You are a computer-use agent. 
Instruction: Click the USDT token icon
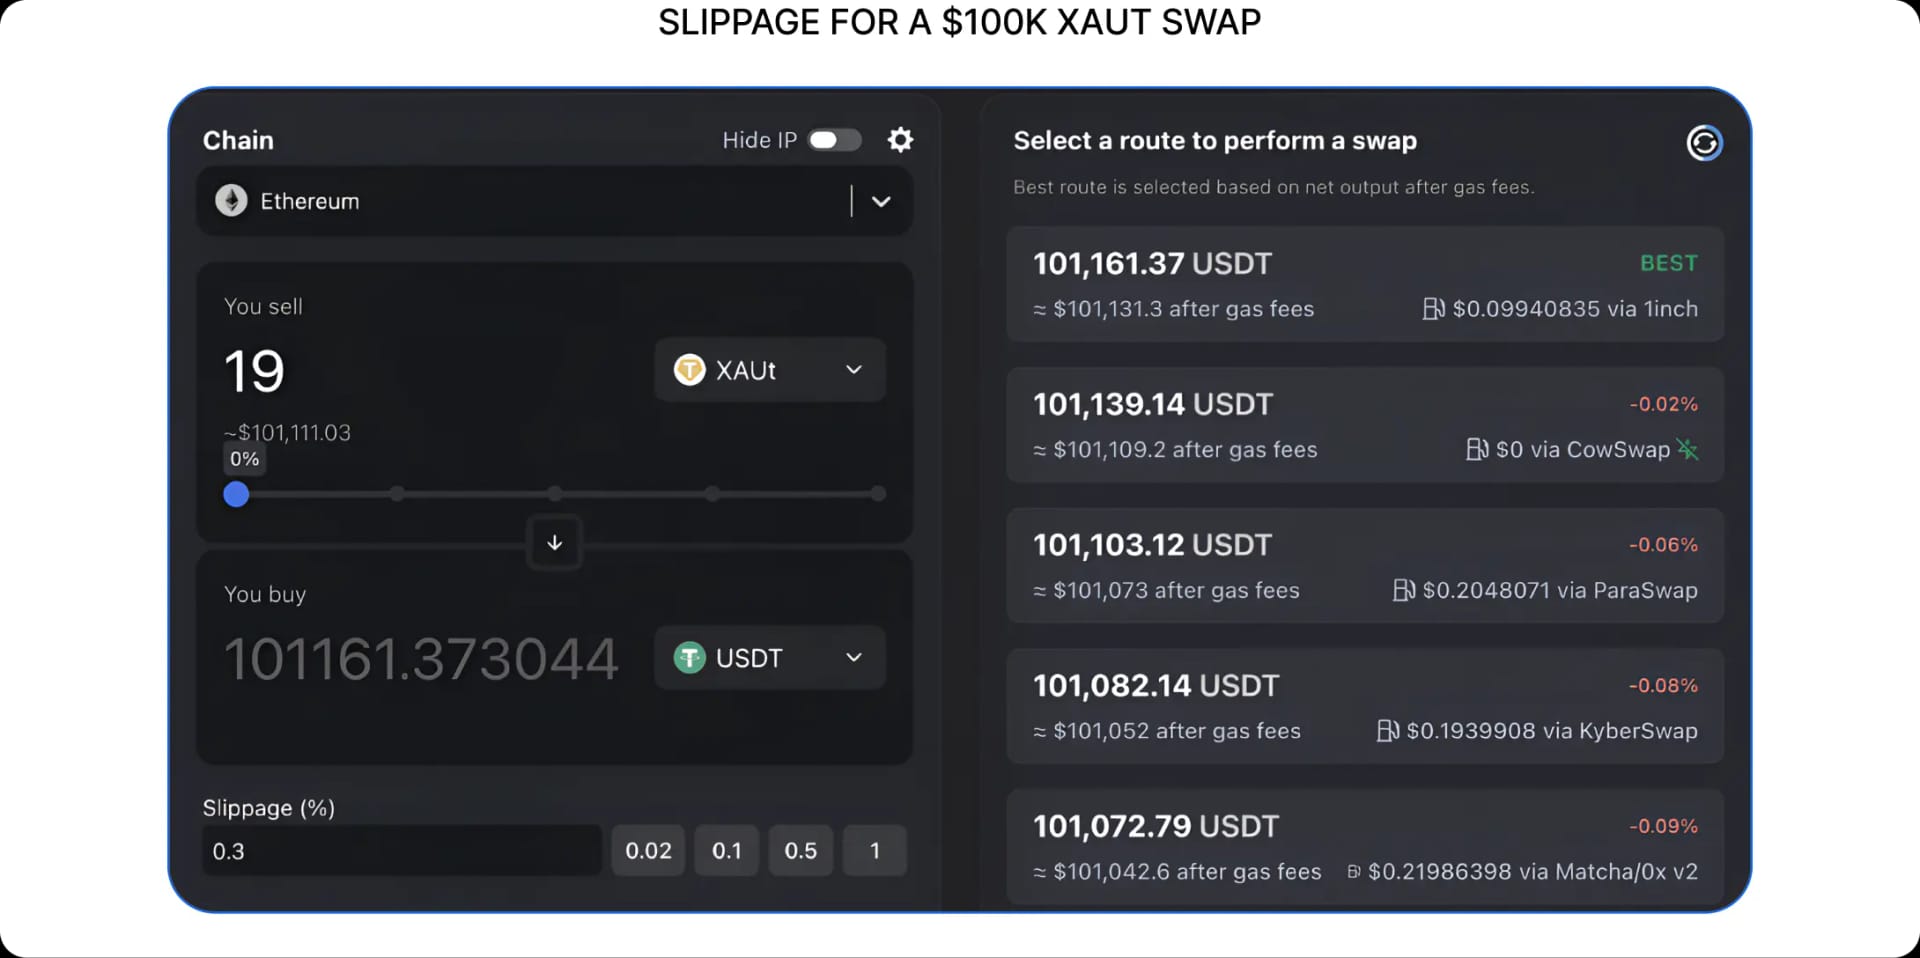(x=689, y=657)
